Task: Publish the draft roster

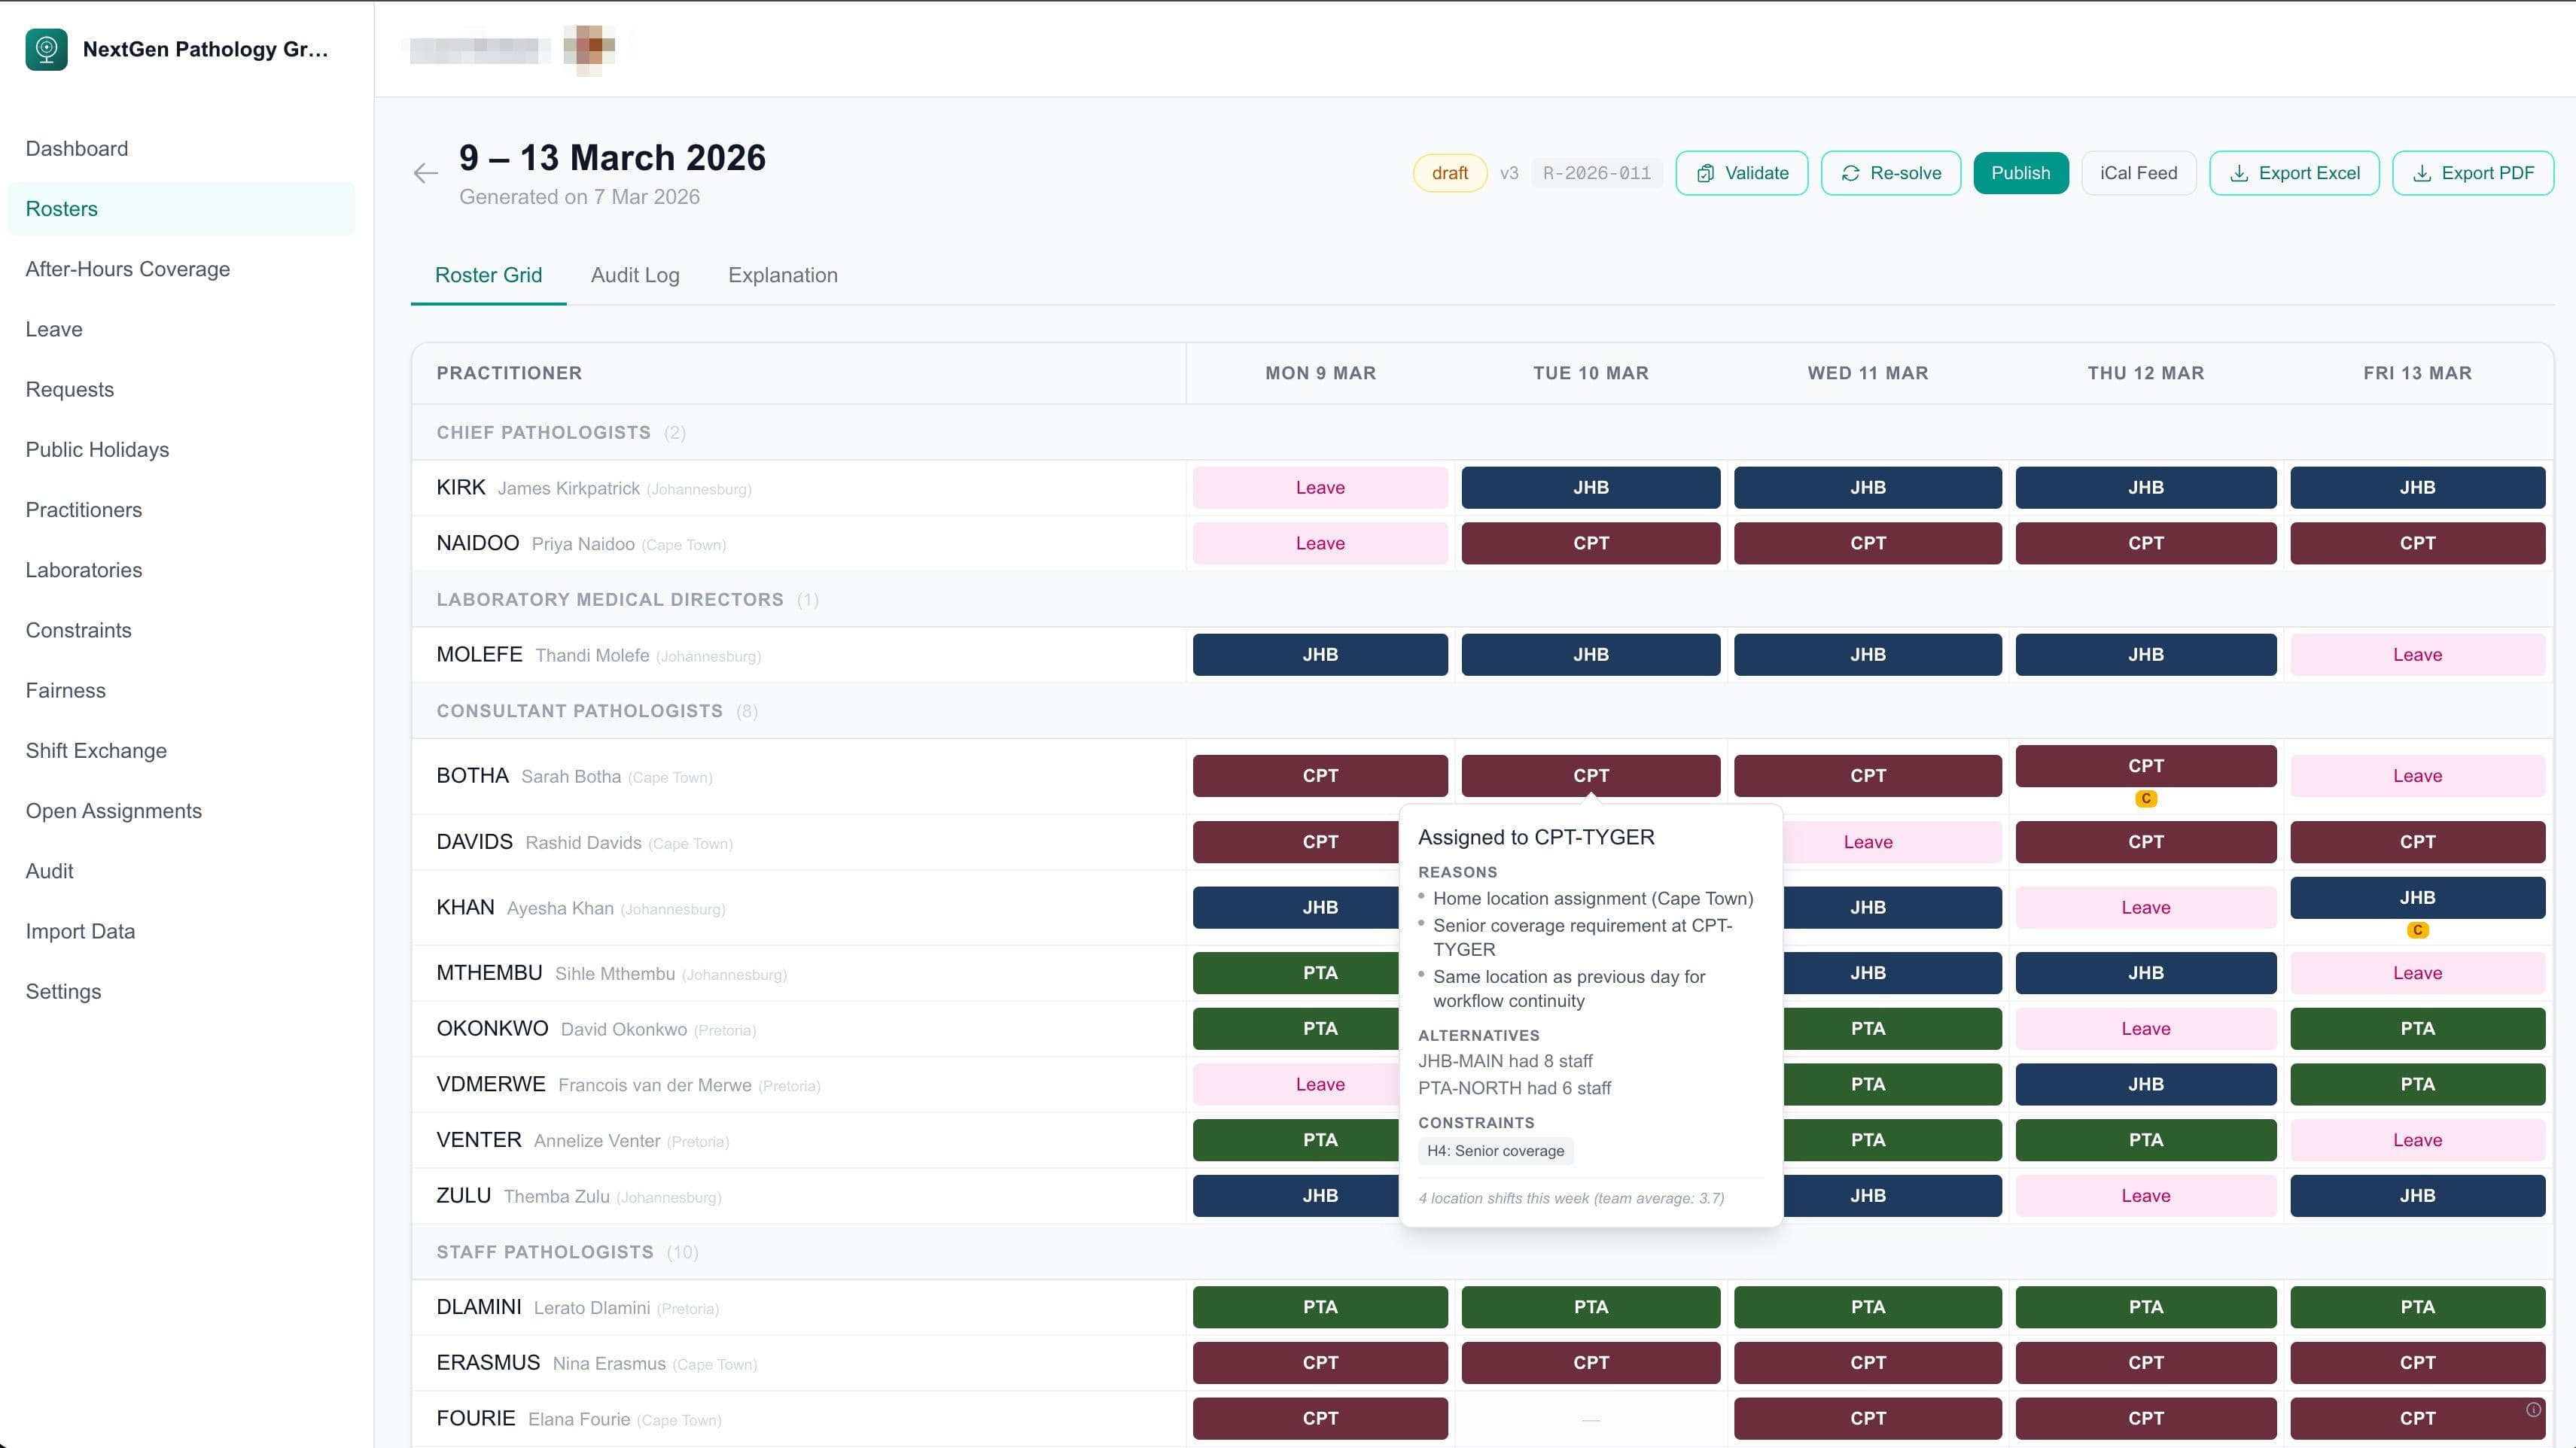Action: 2021,172
